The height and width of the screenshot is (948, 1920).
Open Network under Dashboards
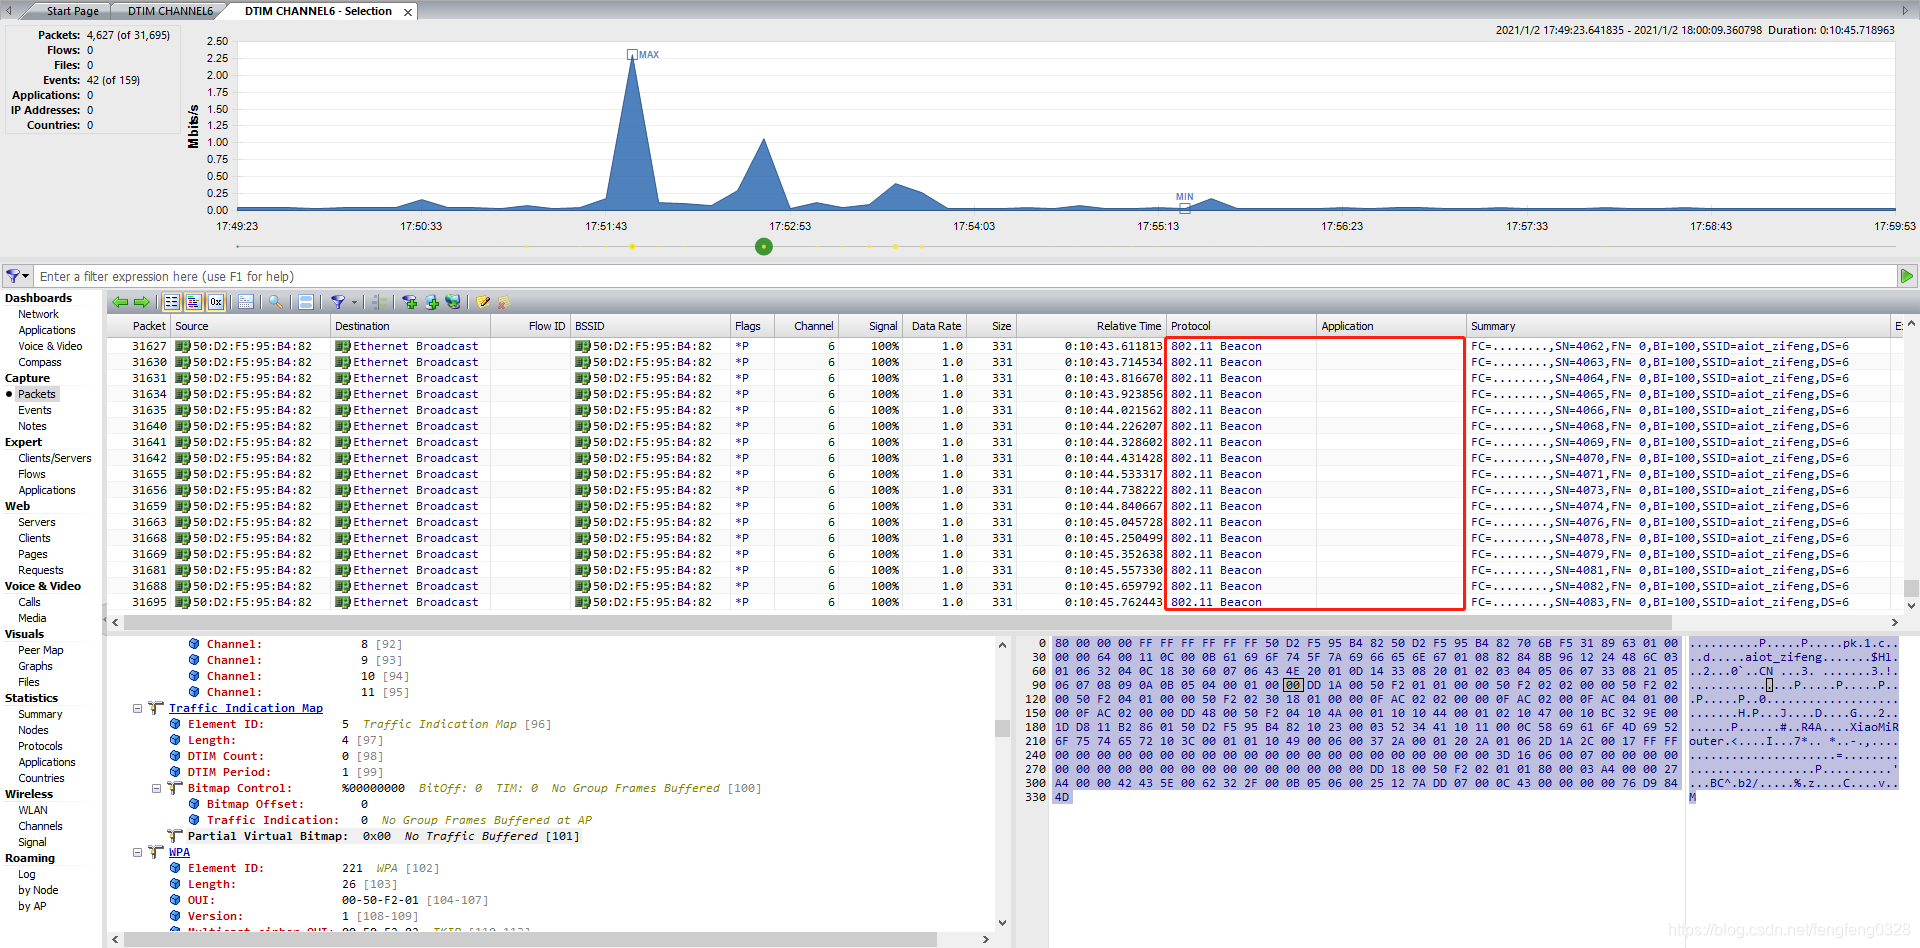pos(38,314)
